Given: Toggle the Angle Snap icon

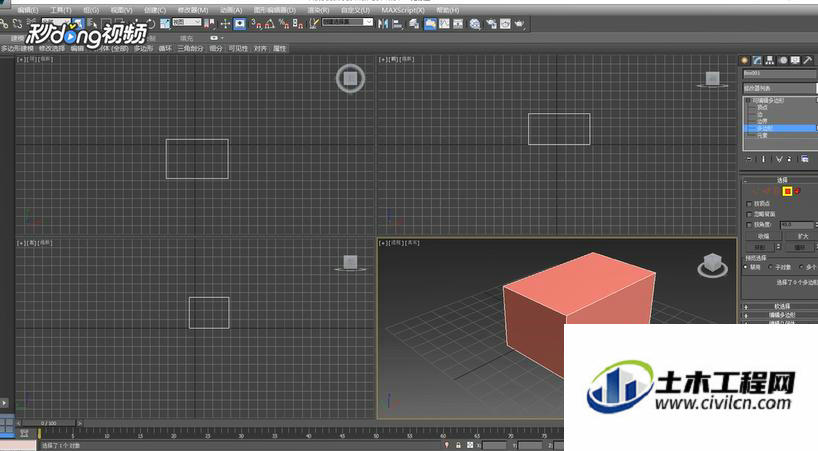Looking at the screenshot, I should click(270, 23).
